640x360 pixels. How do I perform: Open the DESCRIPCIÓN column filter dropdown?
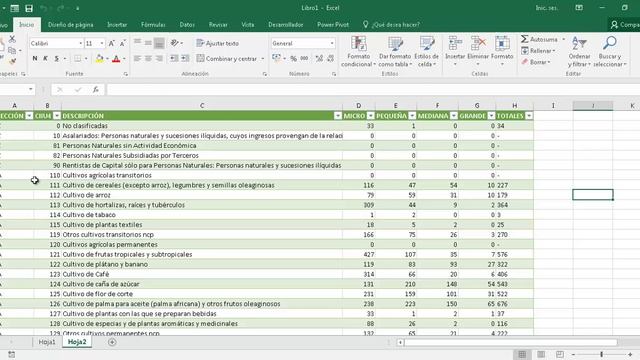tap(338, 116)
